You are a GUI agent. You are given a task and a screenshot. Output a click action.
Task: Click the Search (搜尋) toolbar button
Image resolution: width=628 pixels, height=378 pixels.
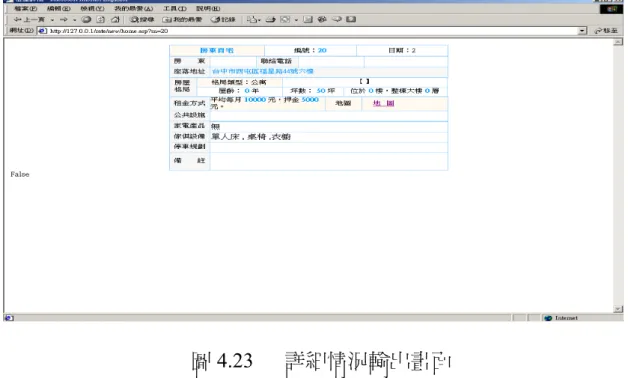(142, 19)
